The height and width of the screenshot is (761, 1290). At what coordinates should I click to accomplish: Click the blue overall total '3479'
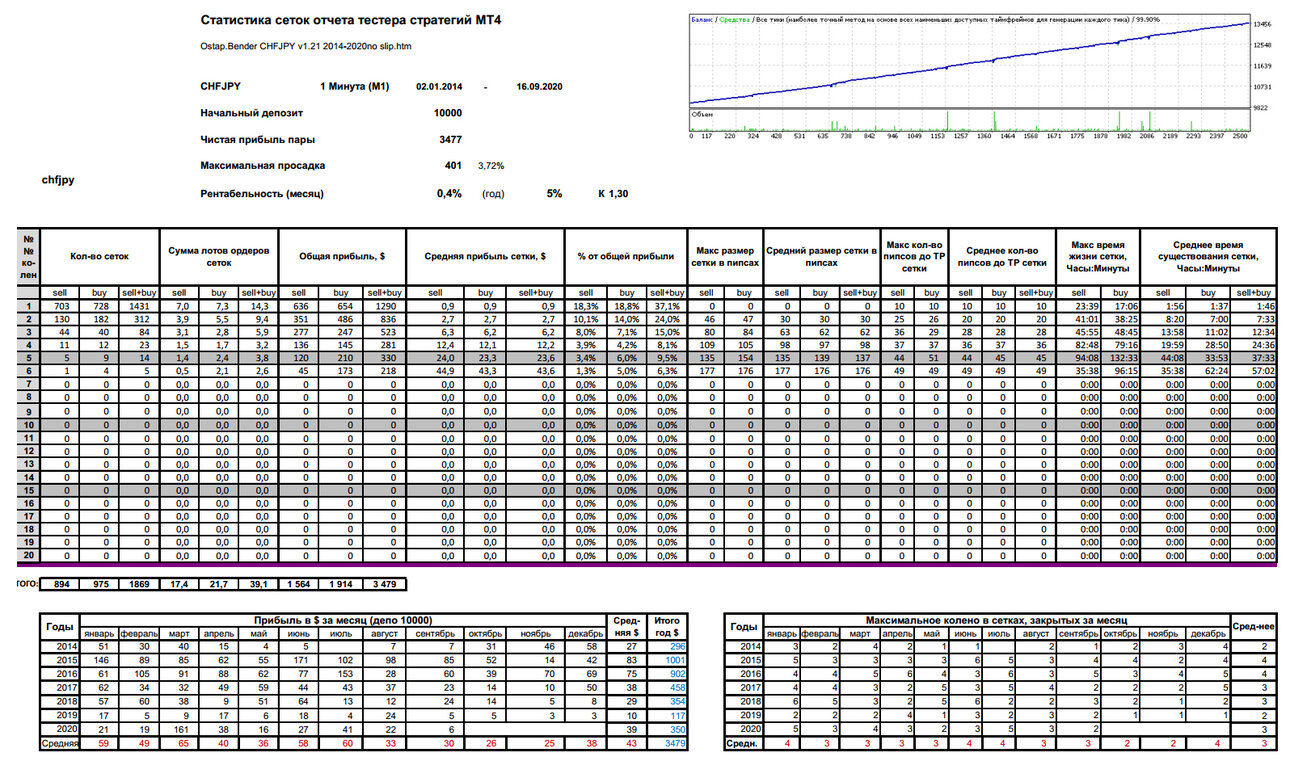[669, 743]
